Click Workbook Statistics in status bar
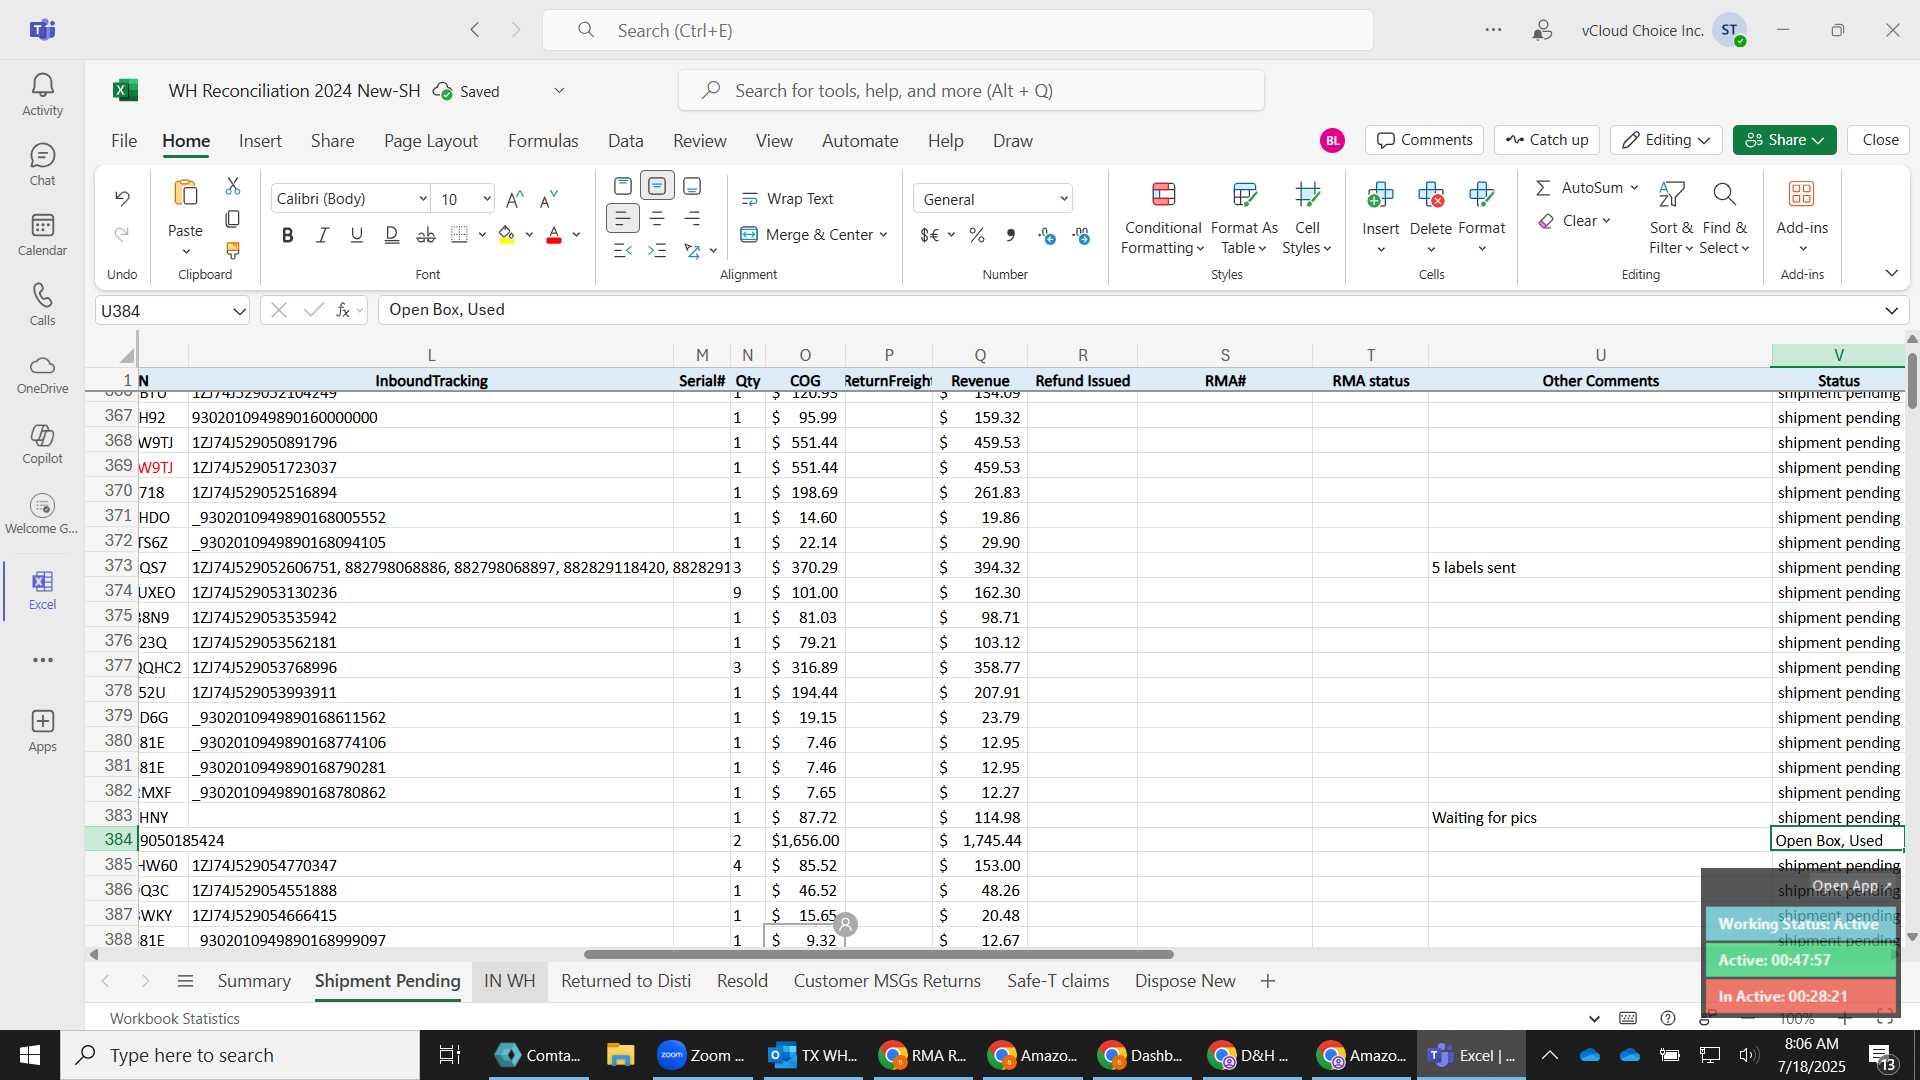This screenshot has height=1080, width=1920. point(175,1018)
